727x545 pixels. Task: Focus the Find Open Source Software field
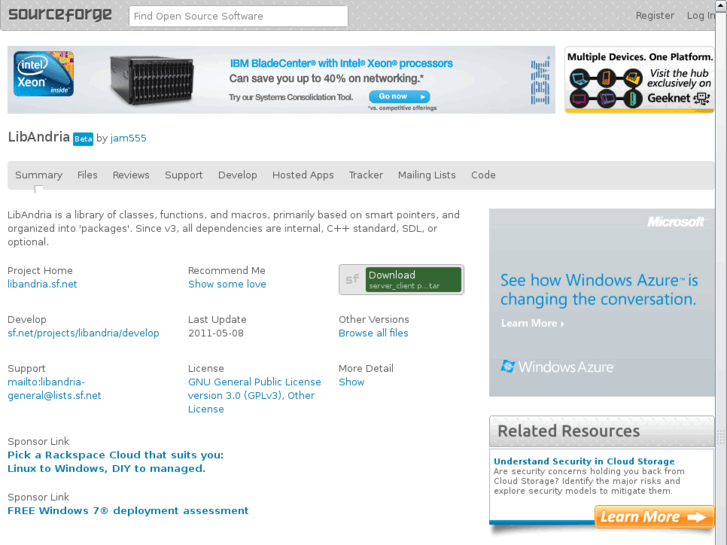tap(238, 16)
